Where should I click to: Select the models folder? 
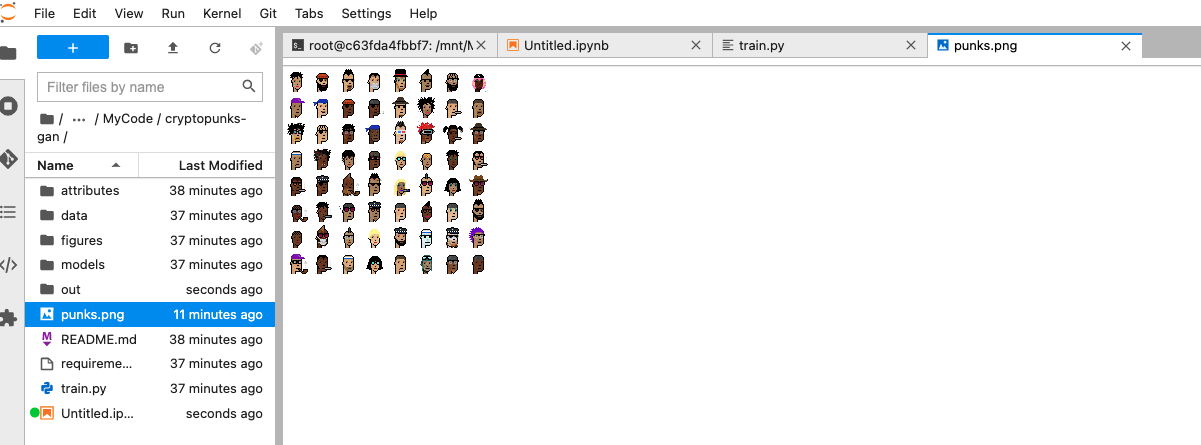151,265
